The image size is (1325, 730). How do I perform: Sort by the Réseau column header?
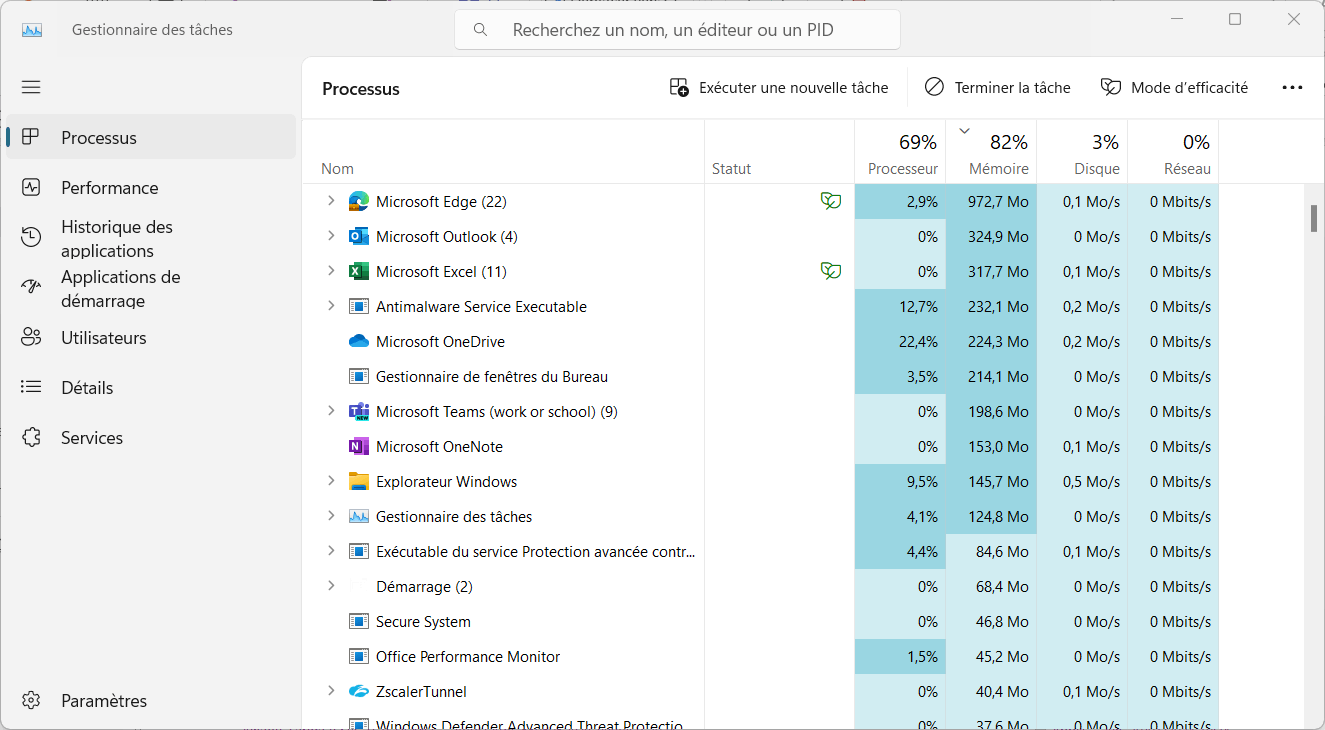(x=1173, y=152)
